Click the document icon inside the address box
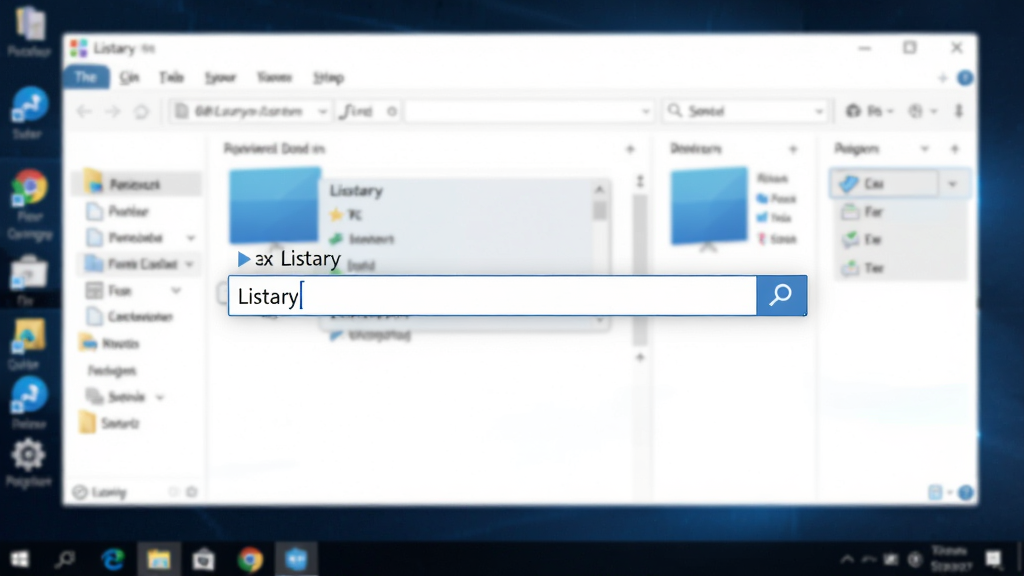Viewport: 1024px width, 576px height. point(182,111)
